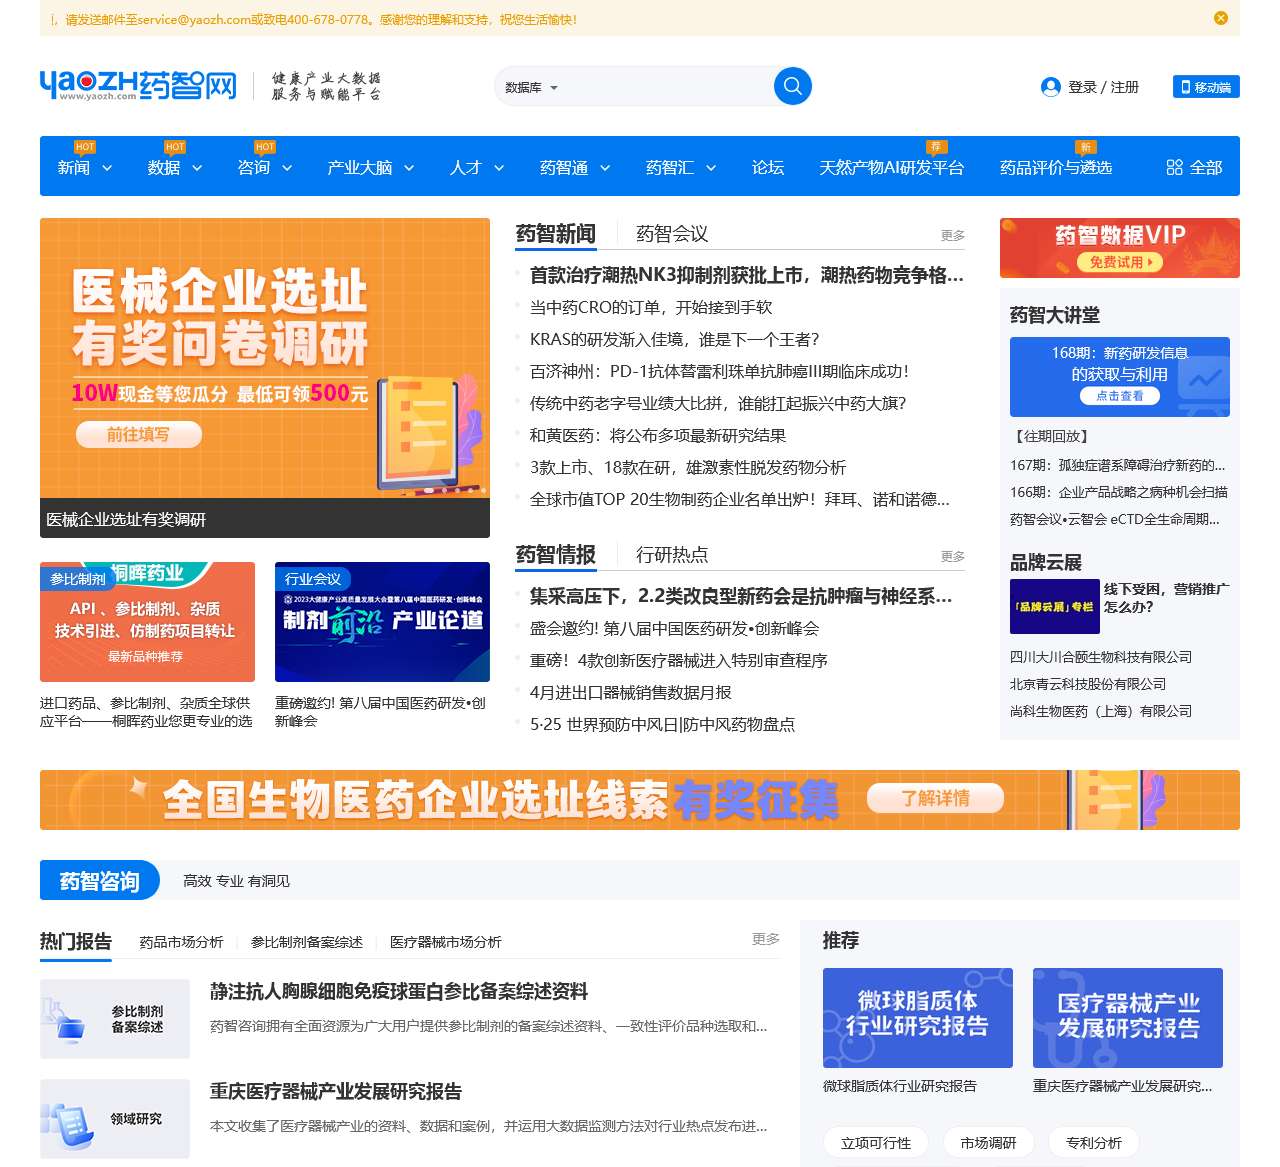Open the 全部 grid menu icon

1175,167
